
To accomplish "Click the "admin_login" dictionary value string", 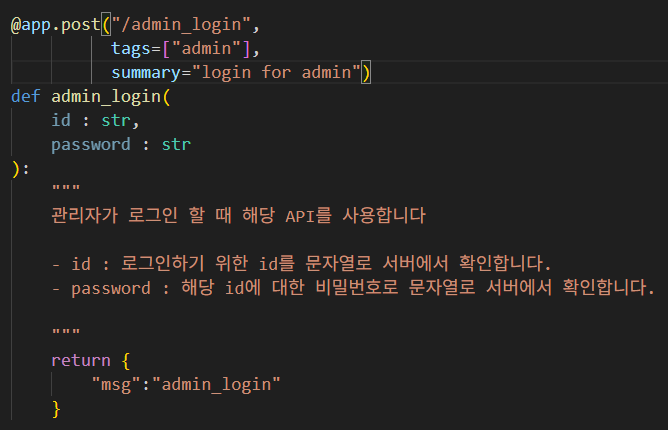I will point(216,385).
